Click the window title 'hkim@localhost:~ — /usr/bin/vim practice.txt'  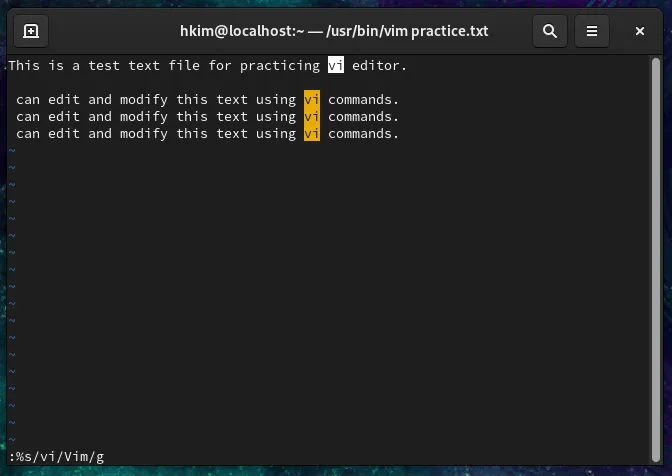pos(334,31)
